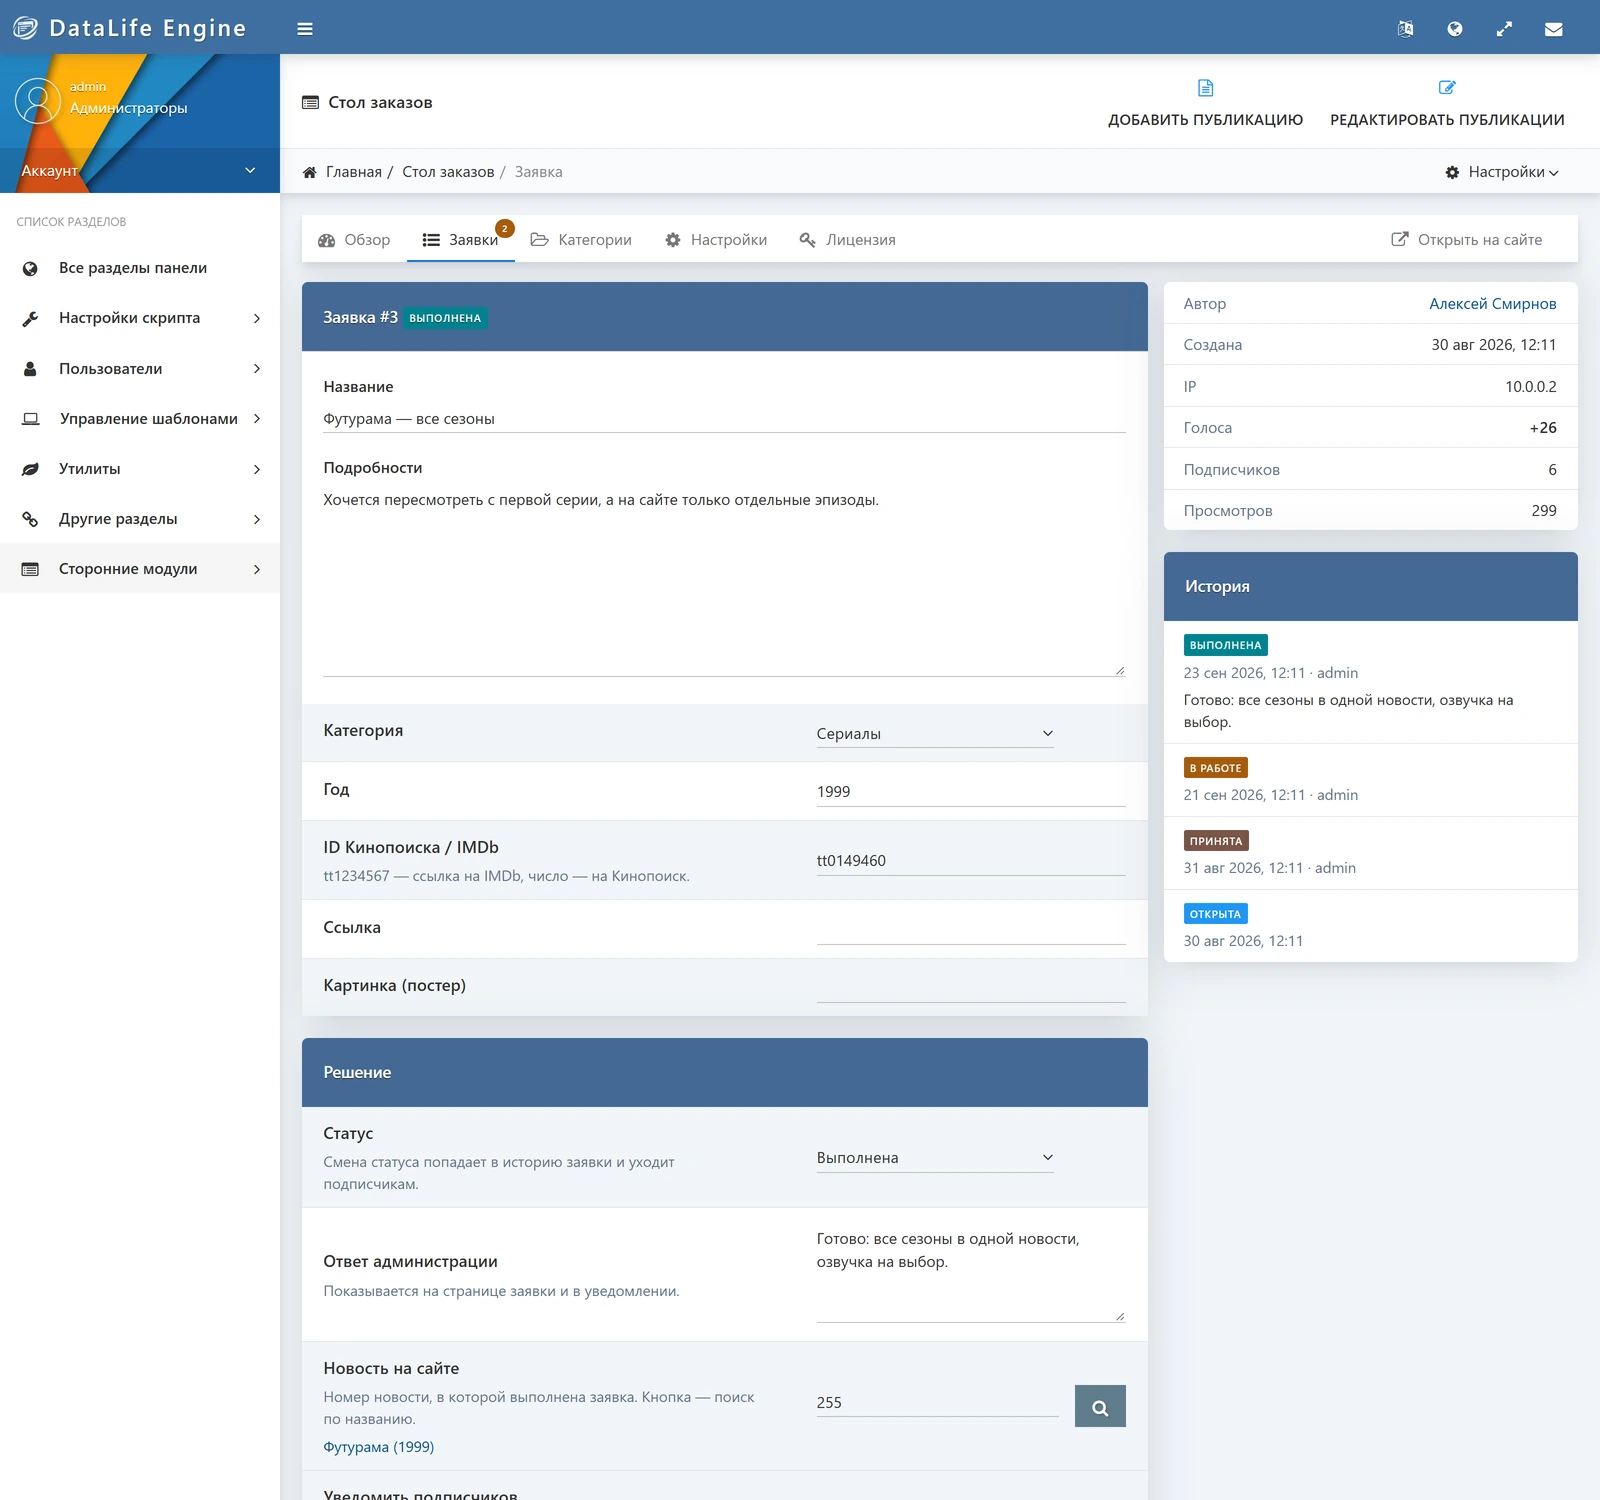Image resolution: width=1600 pixels, height=1500 pixels.
Task: Click the globe icon in top bar
Action: pyautogui.click(x=1455, y=29)
